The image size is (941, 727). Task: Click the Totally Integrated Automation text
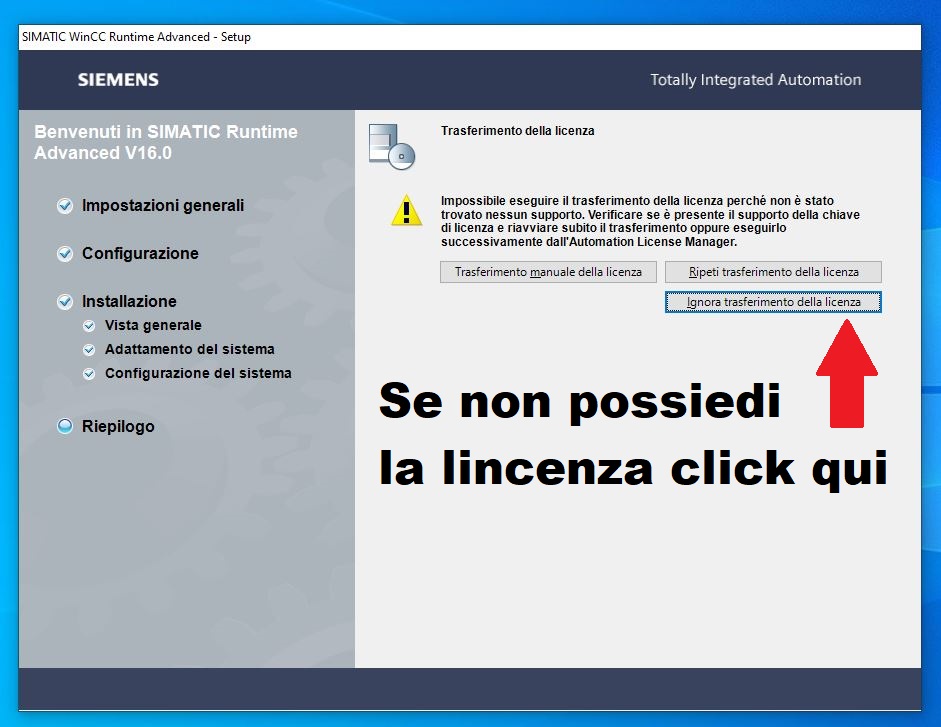(x=756, y=80)
